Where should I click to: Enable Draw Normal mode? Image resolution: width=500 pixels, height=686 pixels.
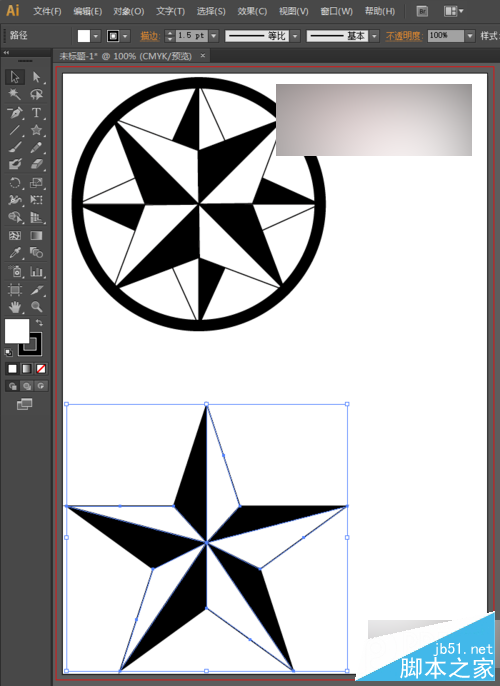(x=12, y=386)
